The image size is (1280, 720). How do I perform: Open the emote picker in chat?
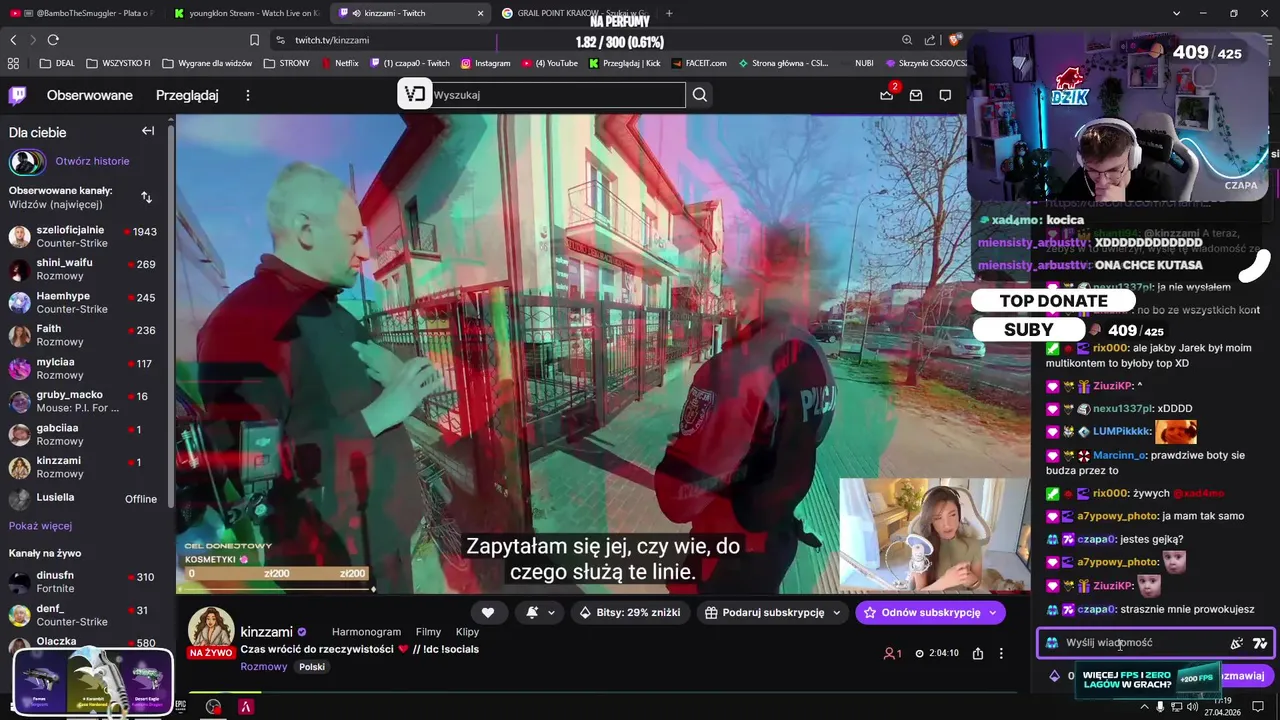point(1237,643)
